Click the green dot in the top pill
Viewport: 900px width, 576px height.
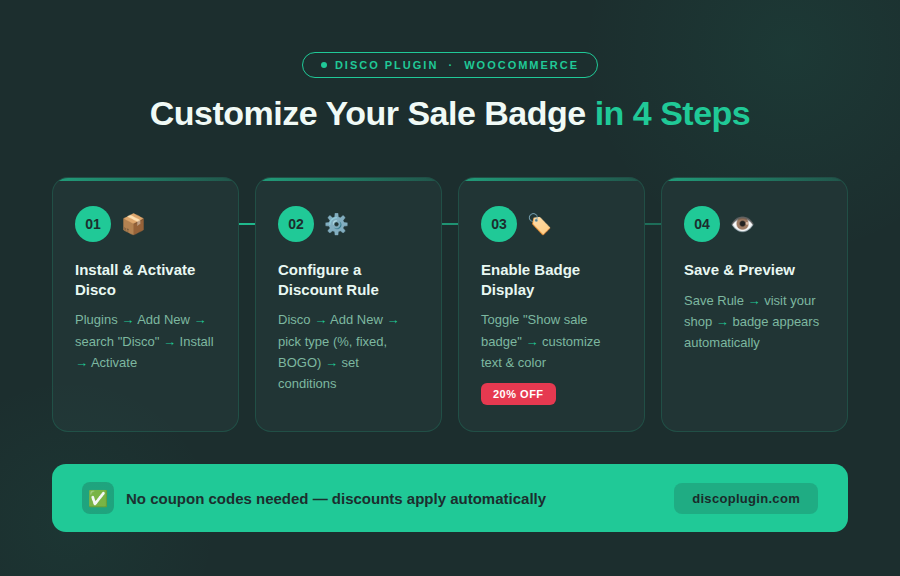click(x=324, y=65)
